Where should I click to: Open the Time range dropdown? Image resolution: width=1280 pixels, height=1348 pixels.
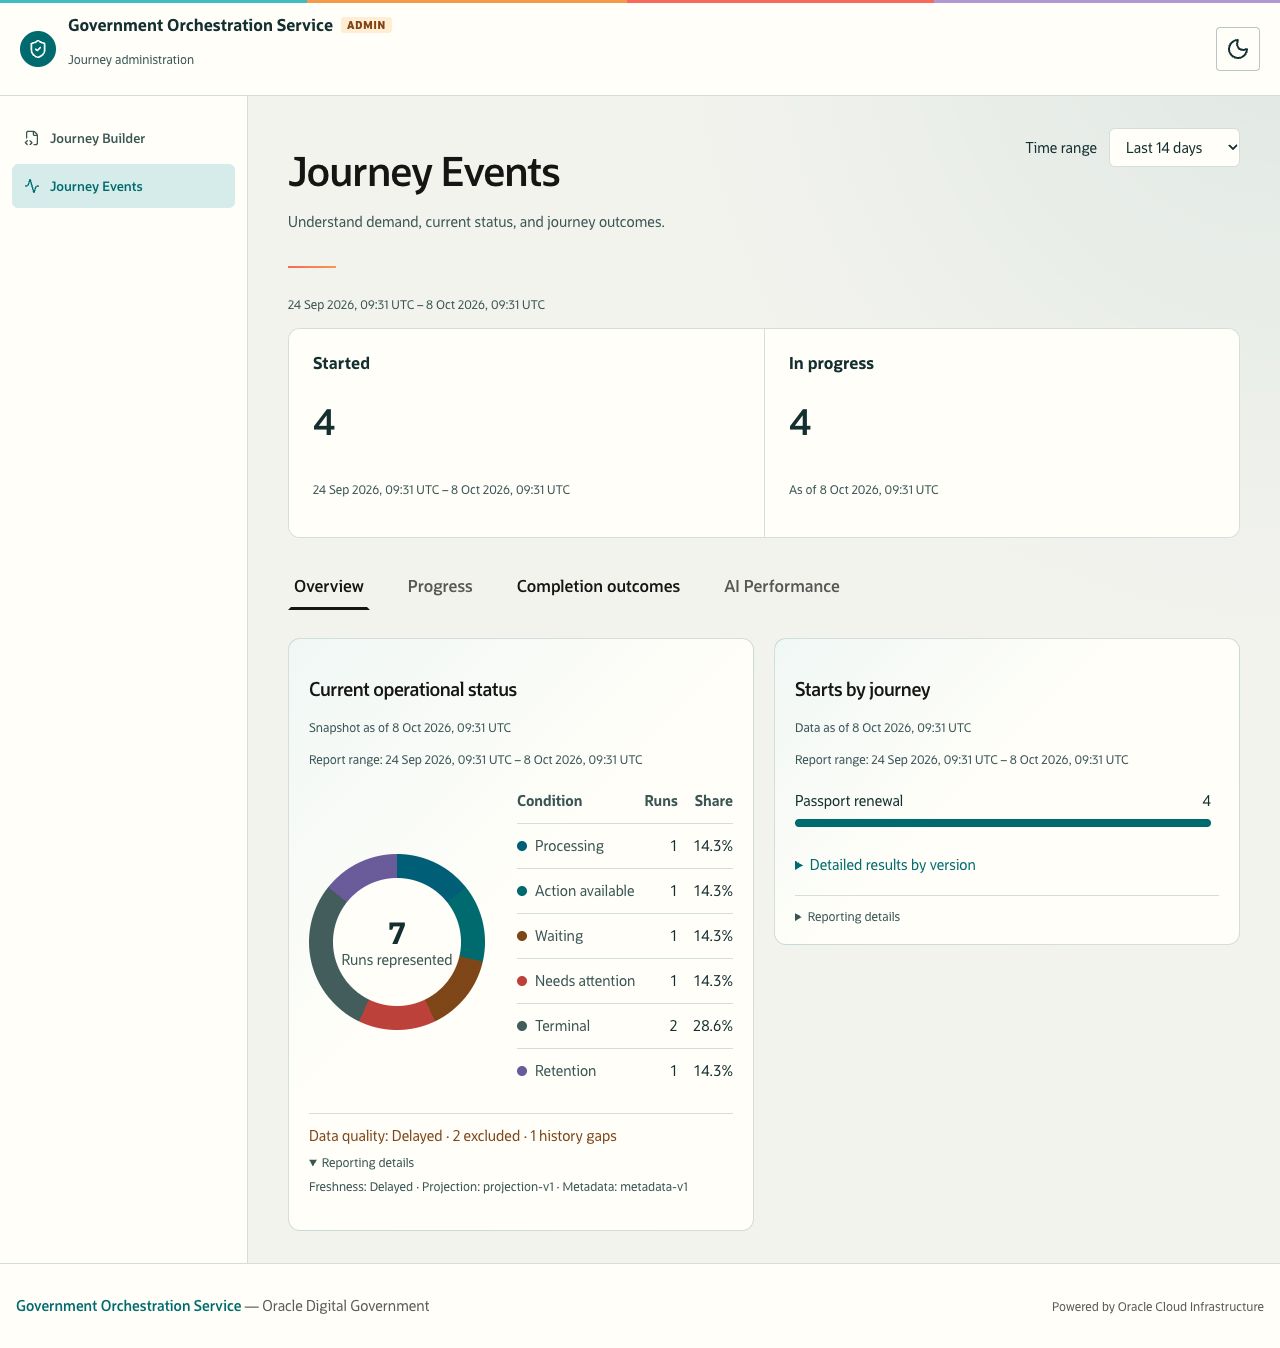(x=1174, y=147)
